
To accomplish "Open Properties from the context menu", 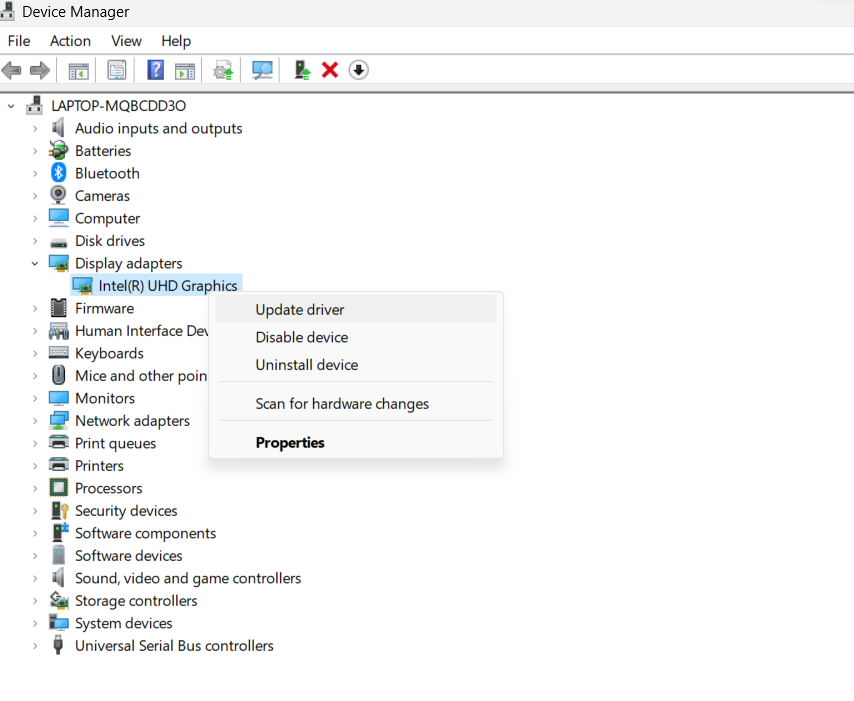I will pos(356,442).
